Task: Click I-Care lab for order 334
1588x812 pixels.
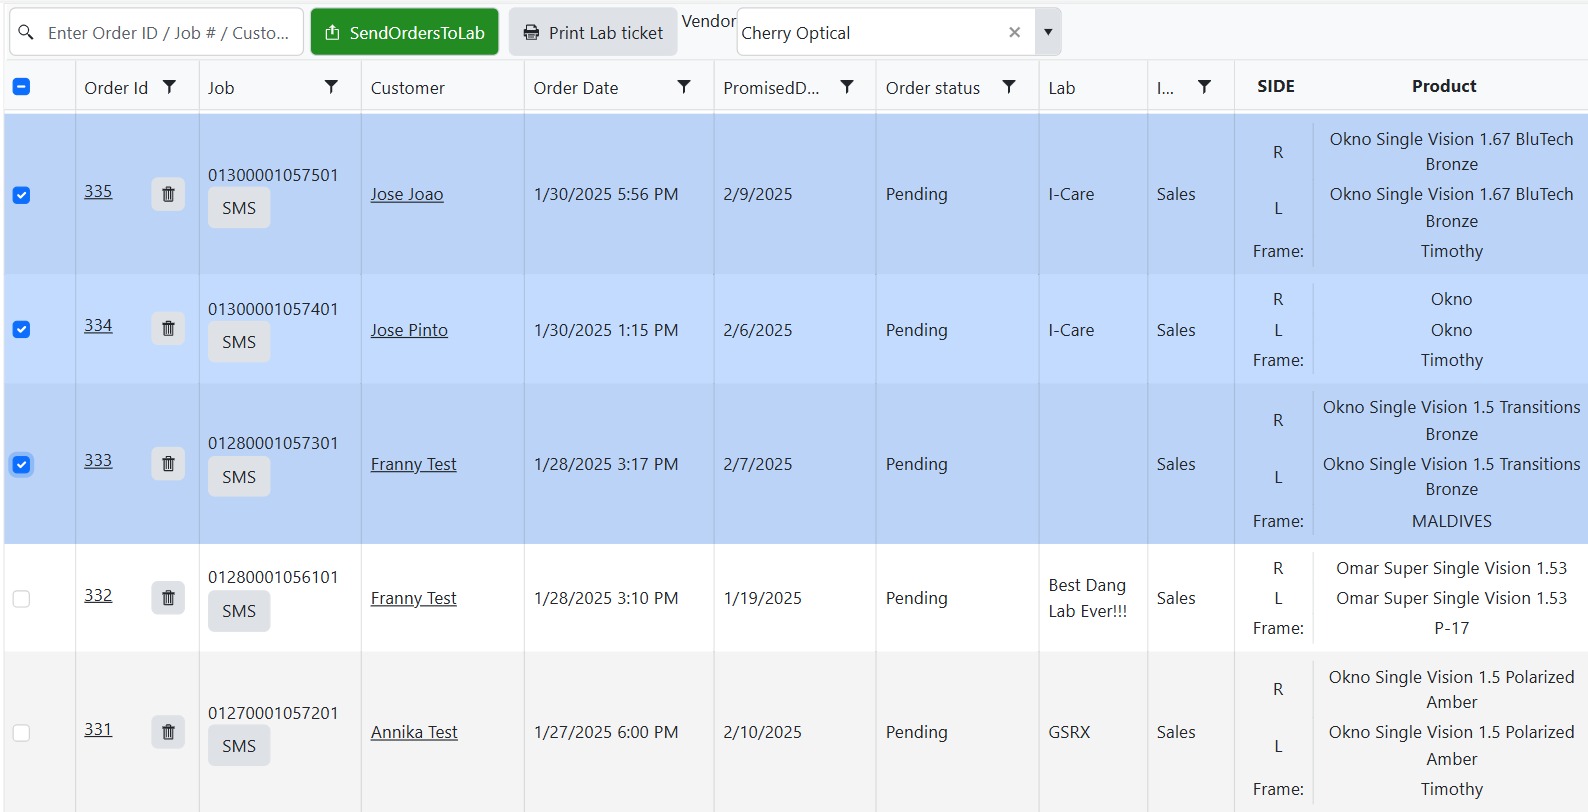Action: [x=1071, y=330]
